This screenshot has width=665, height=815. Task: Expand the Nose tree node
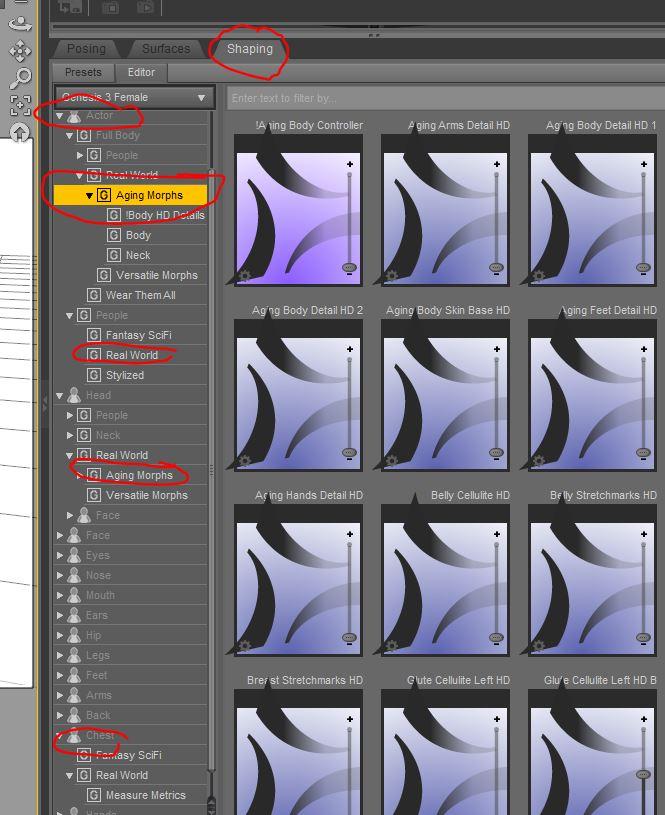click(x=59, y=576)
